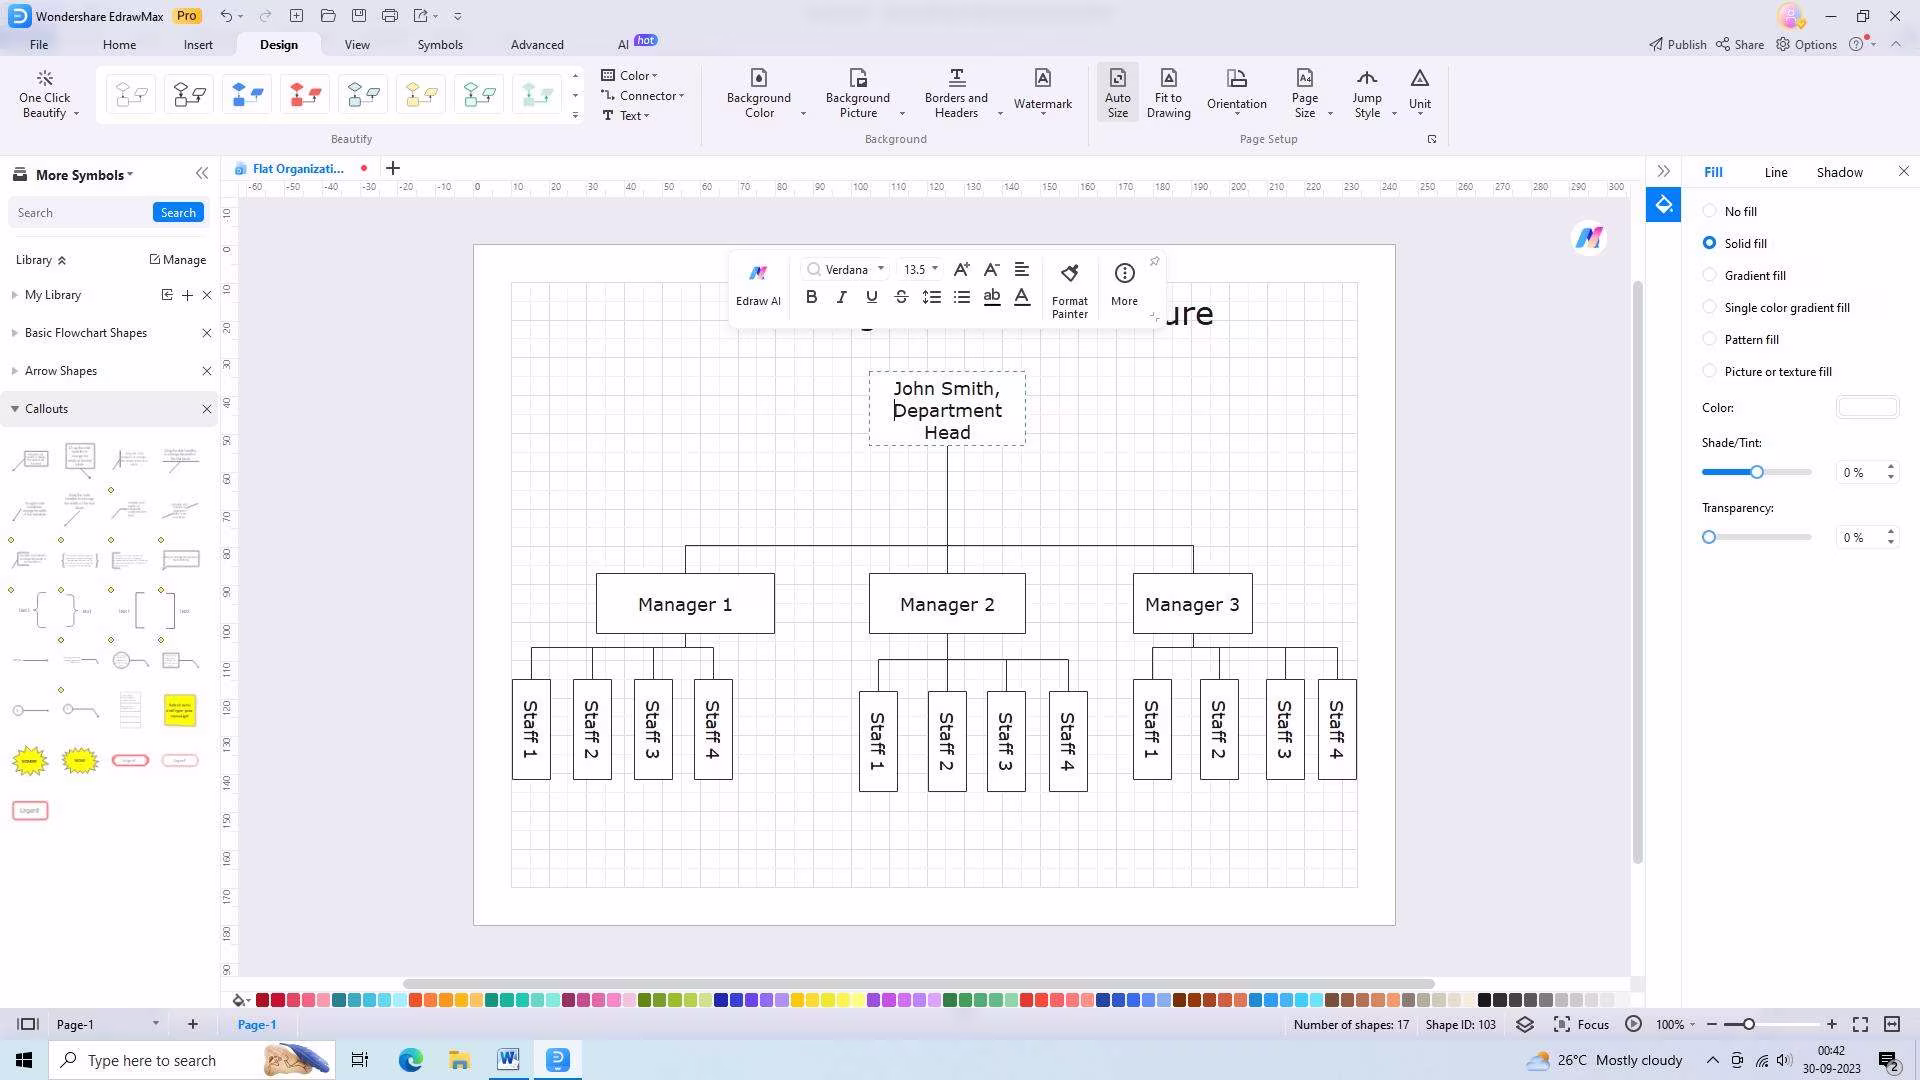Click One Click Beautify
Viewport: 1920px width, 1080px height.
click(x=45, y=94)
